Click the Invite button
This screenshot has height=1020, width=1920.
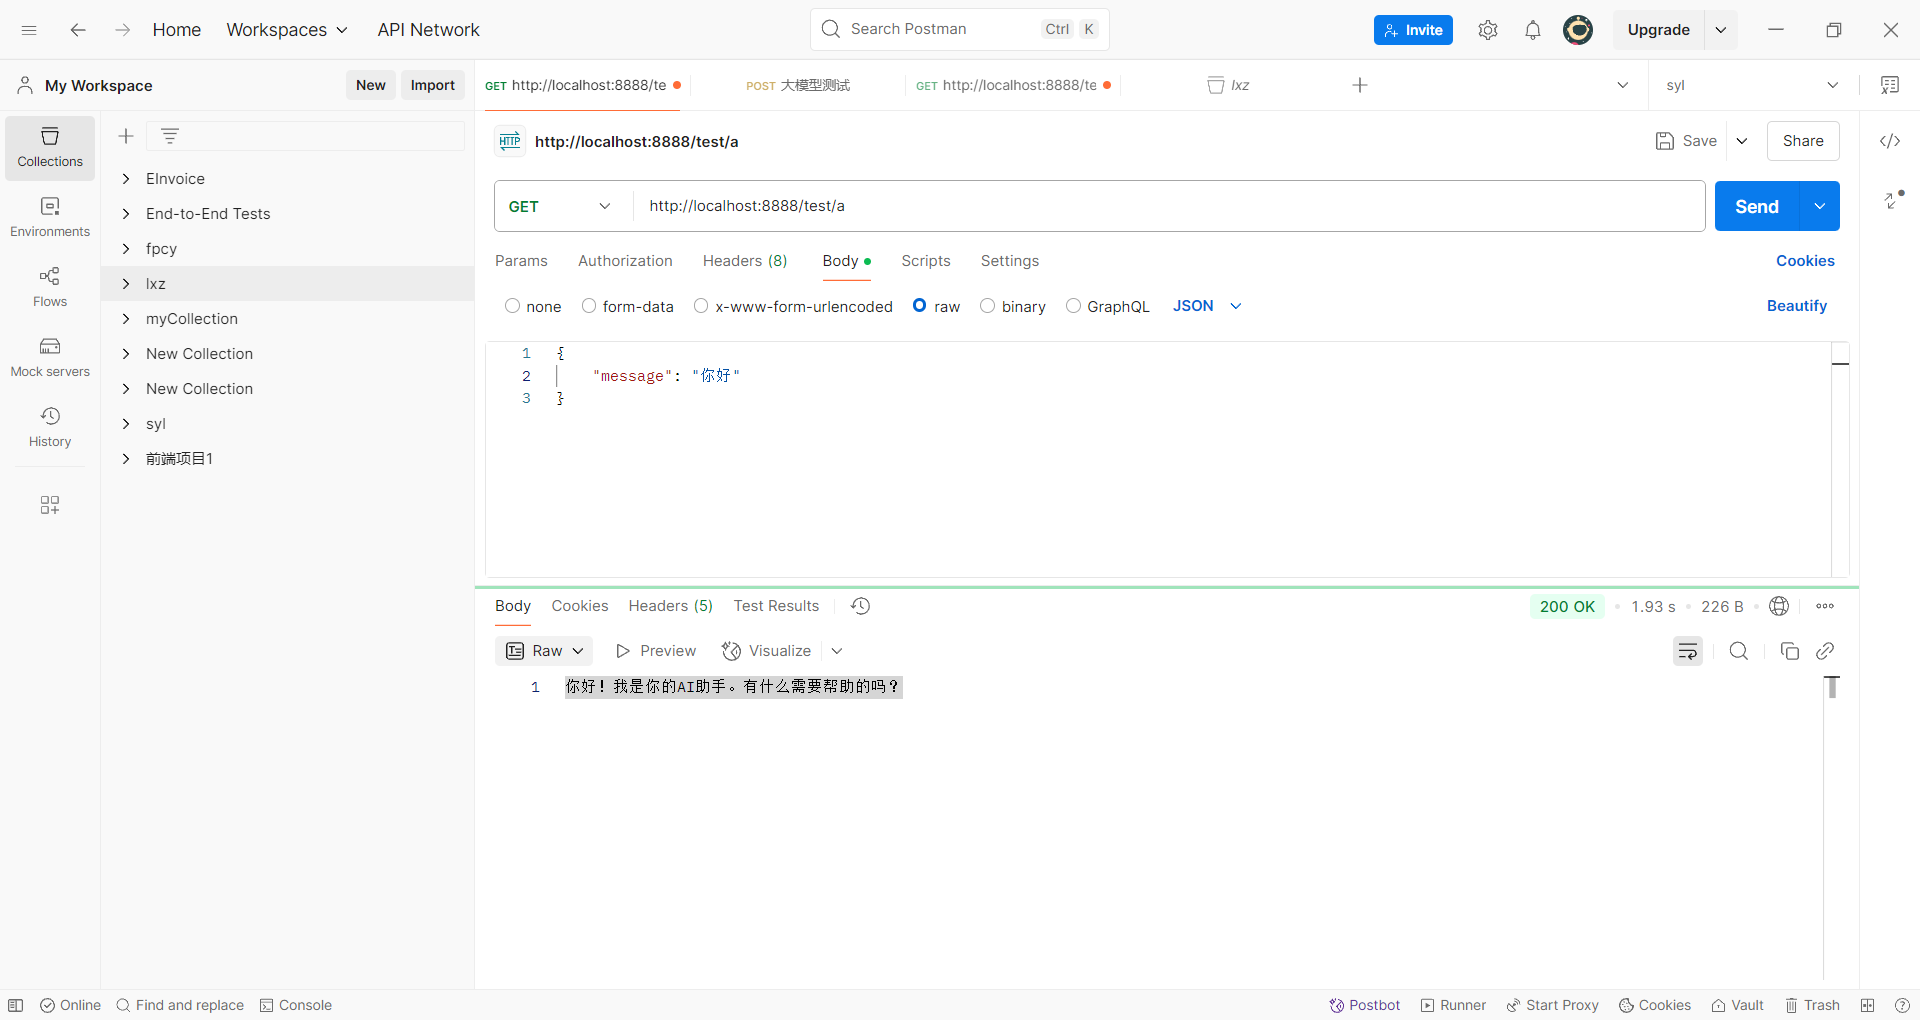pyautogui.click(x=1413, y=30)
